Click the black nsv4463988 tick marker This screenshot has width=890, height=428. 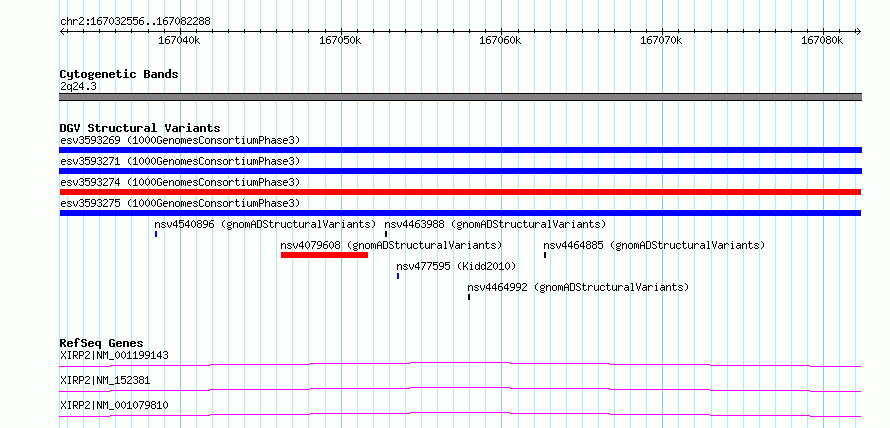pyautogui.click(x=386, y=234)
